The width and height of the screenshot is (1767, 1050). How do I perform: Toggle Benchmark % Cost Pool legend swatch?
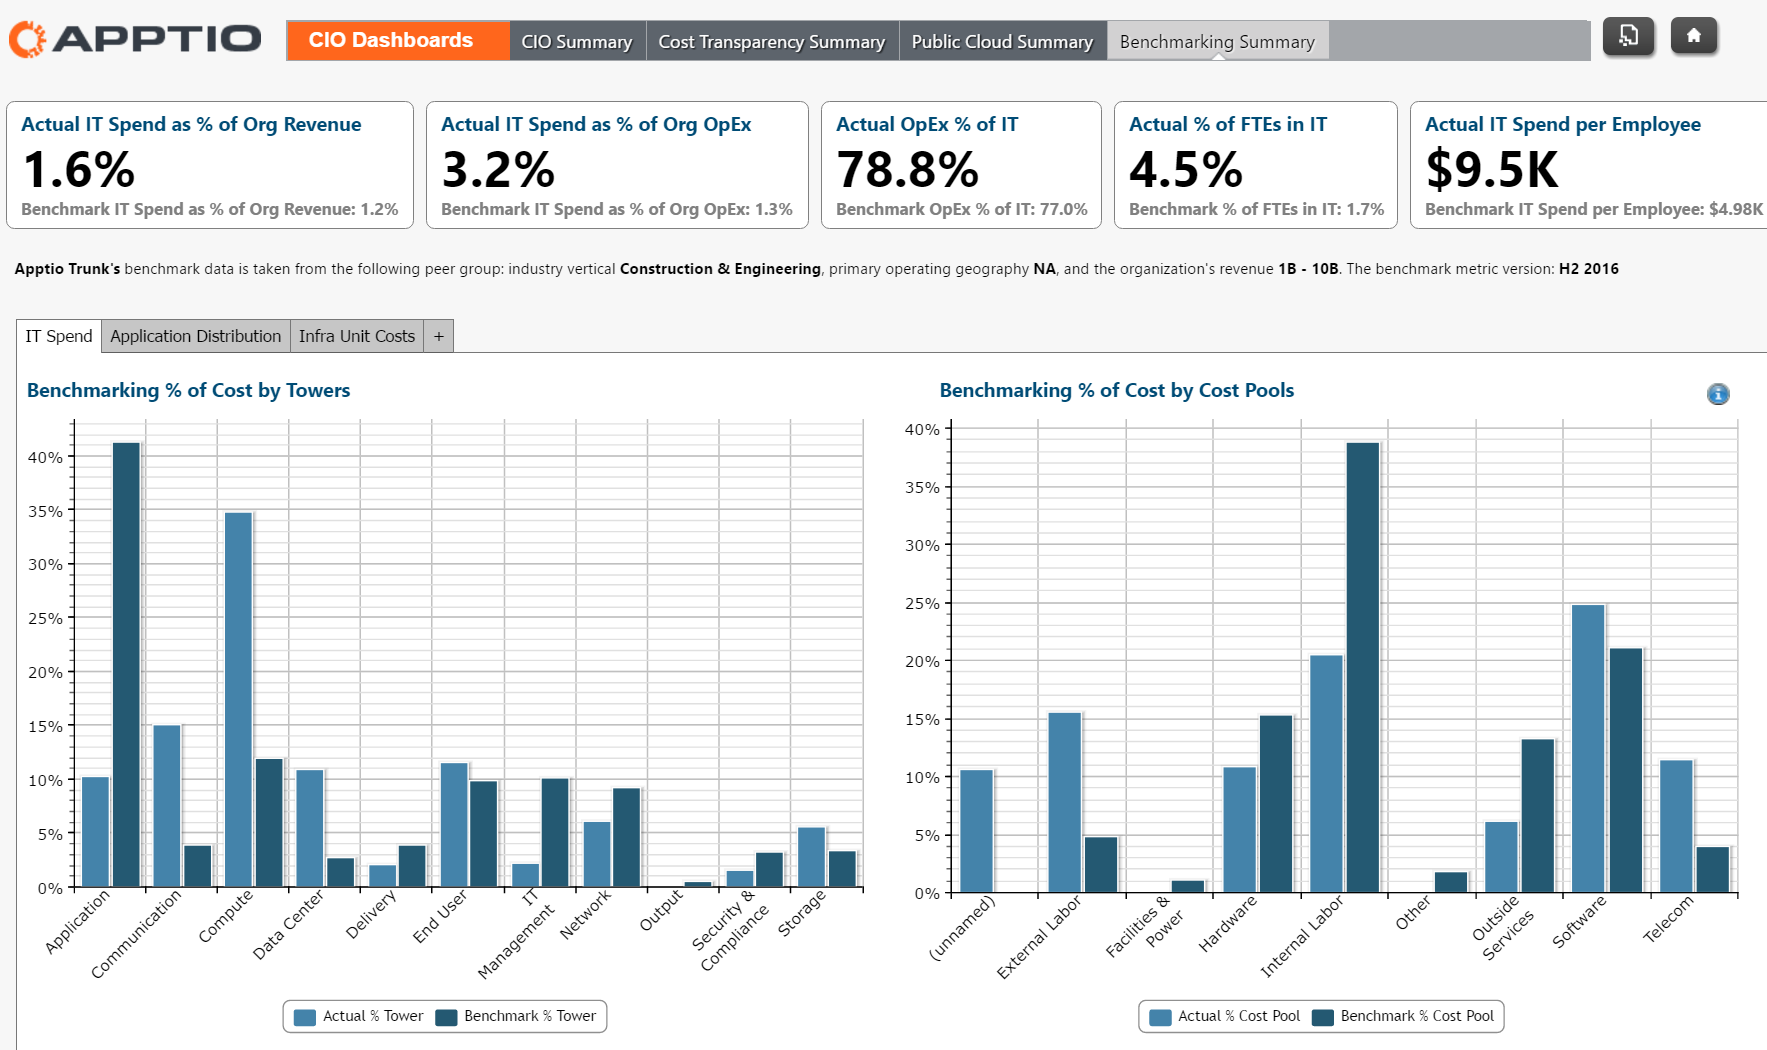(1323, 1017)
